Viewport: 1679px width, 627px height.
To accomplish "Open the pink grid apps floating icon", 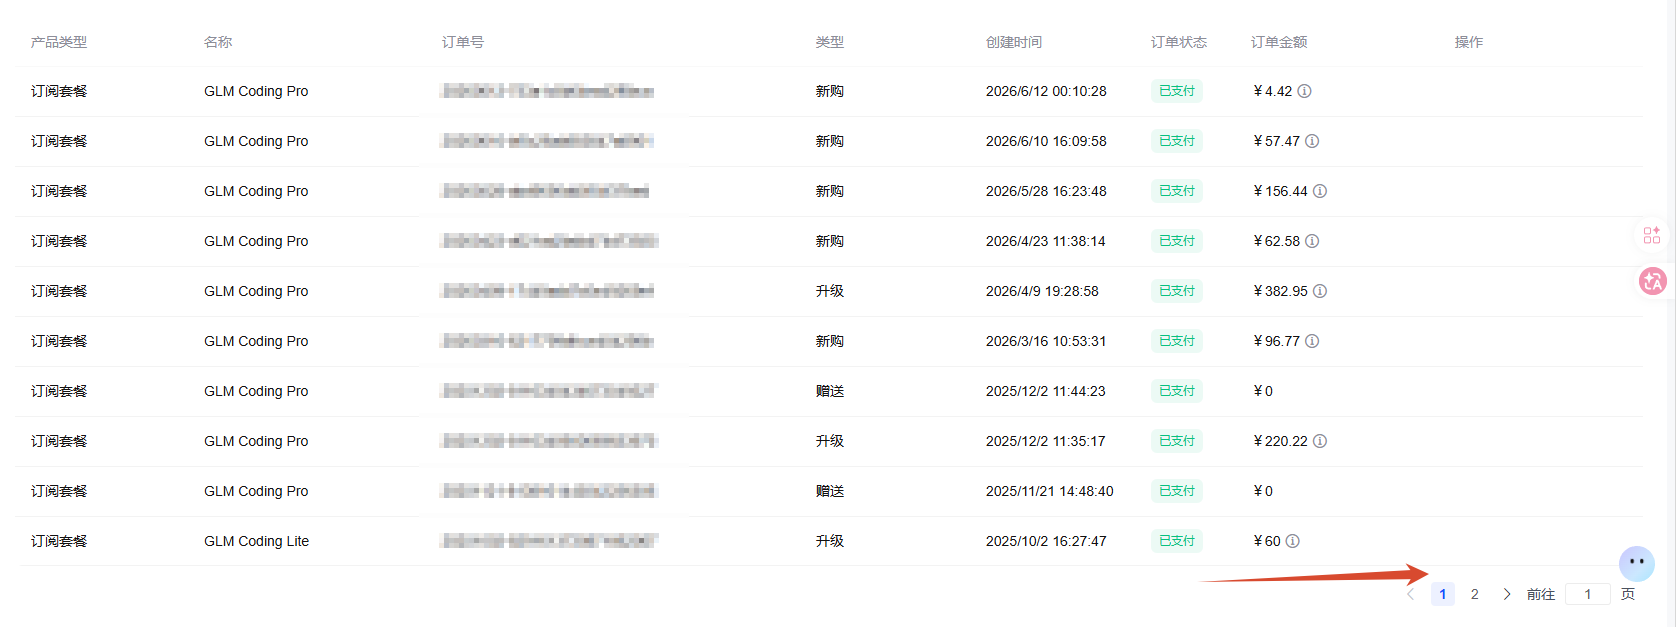I will (x=1652, y=236).
